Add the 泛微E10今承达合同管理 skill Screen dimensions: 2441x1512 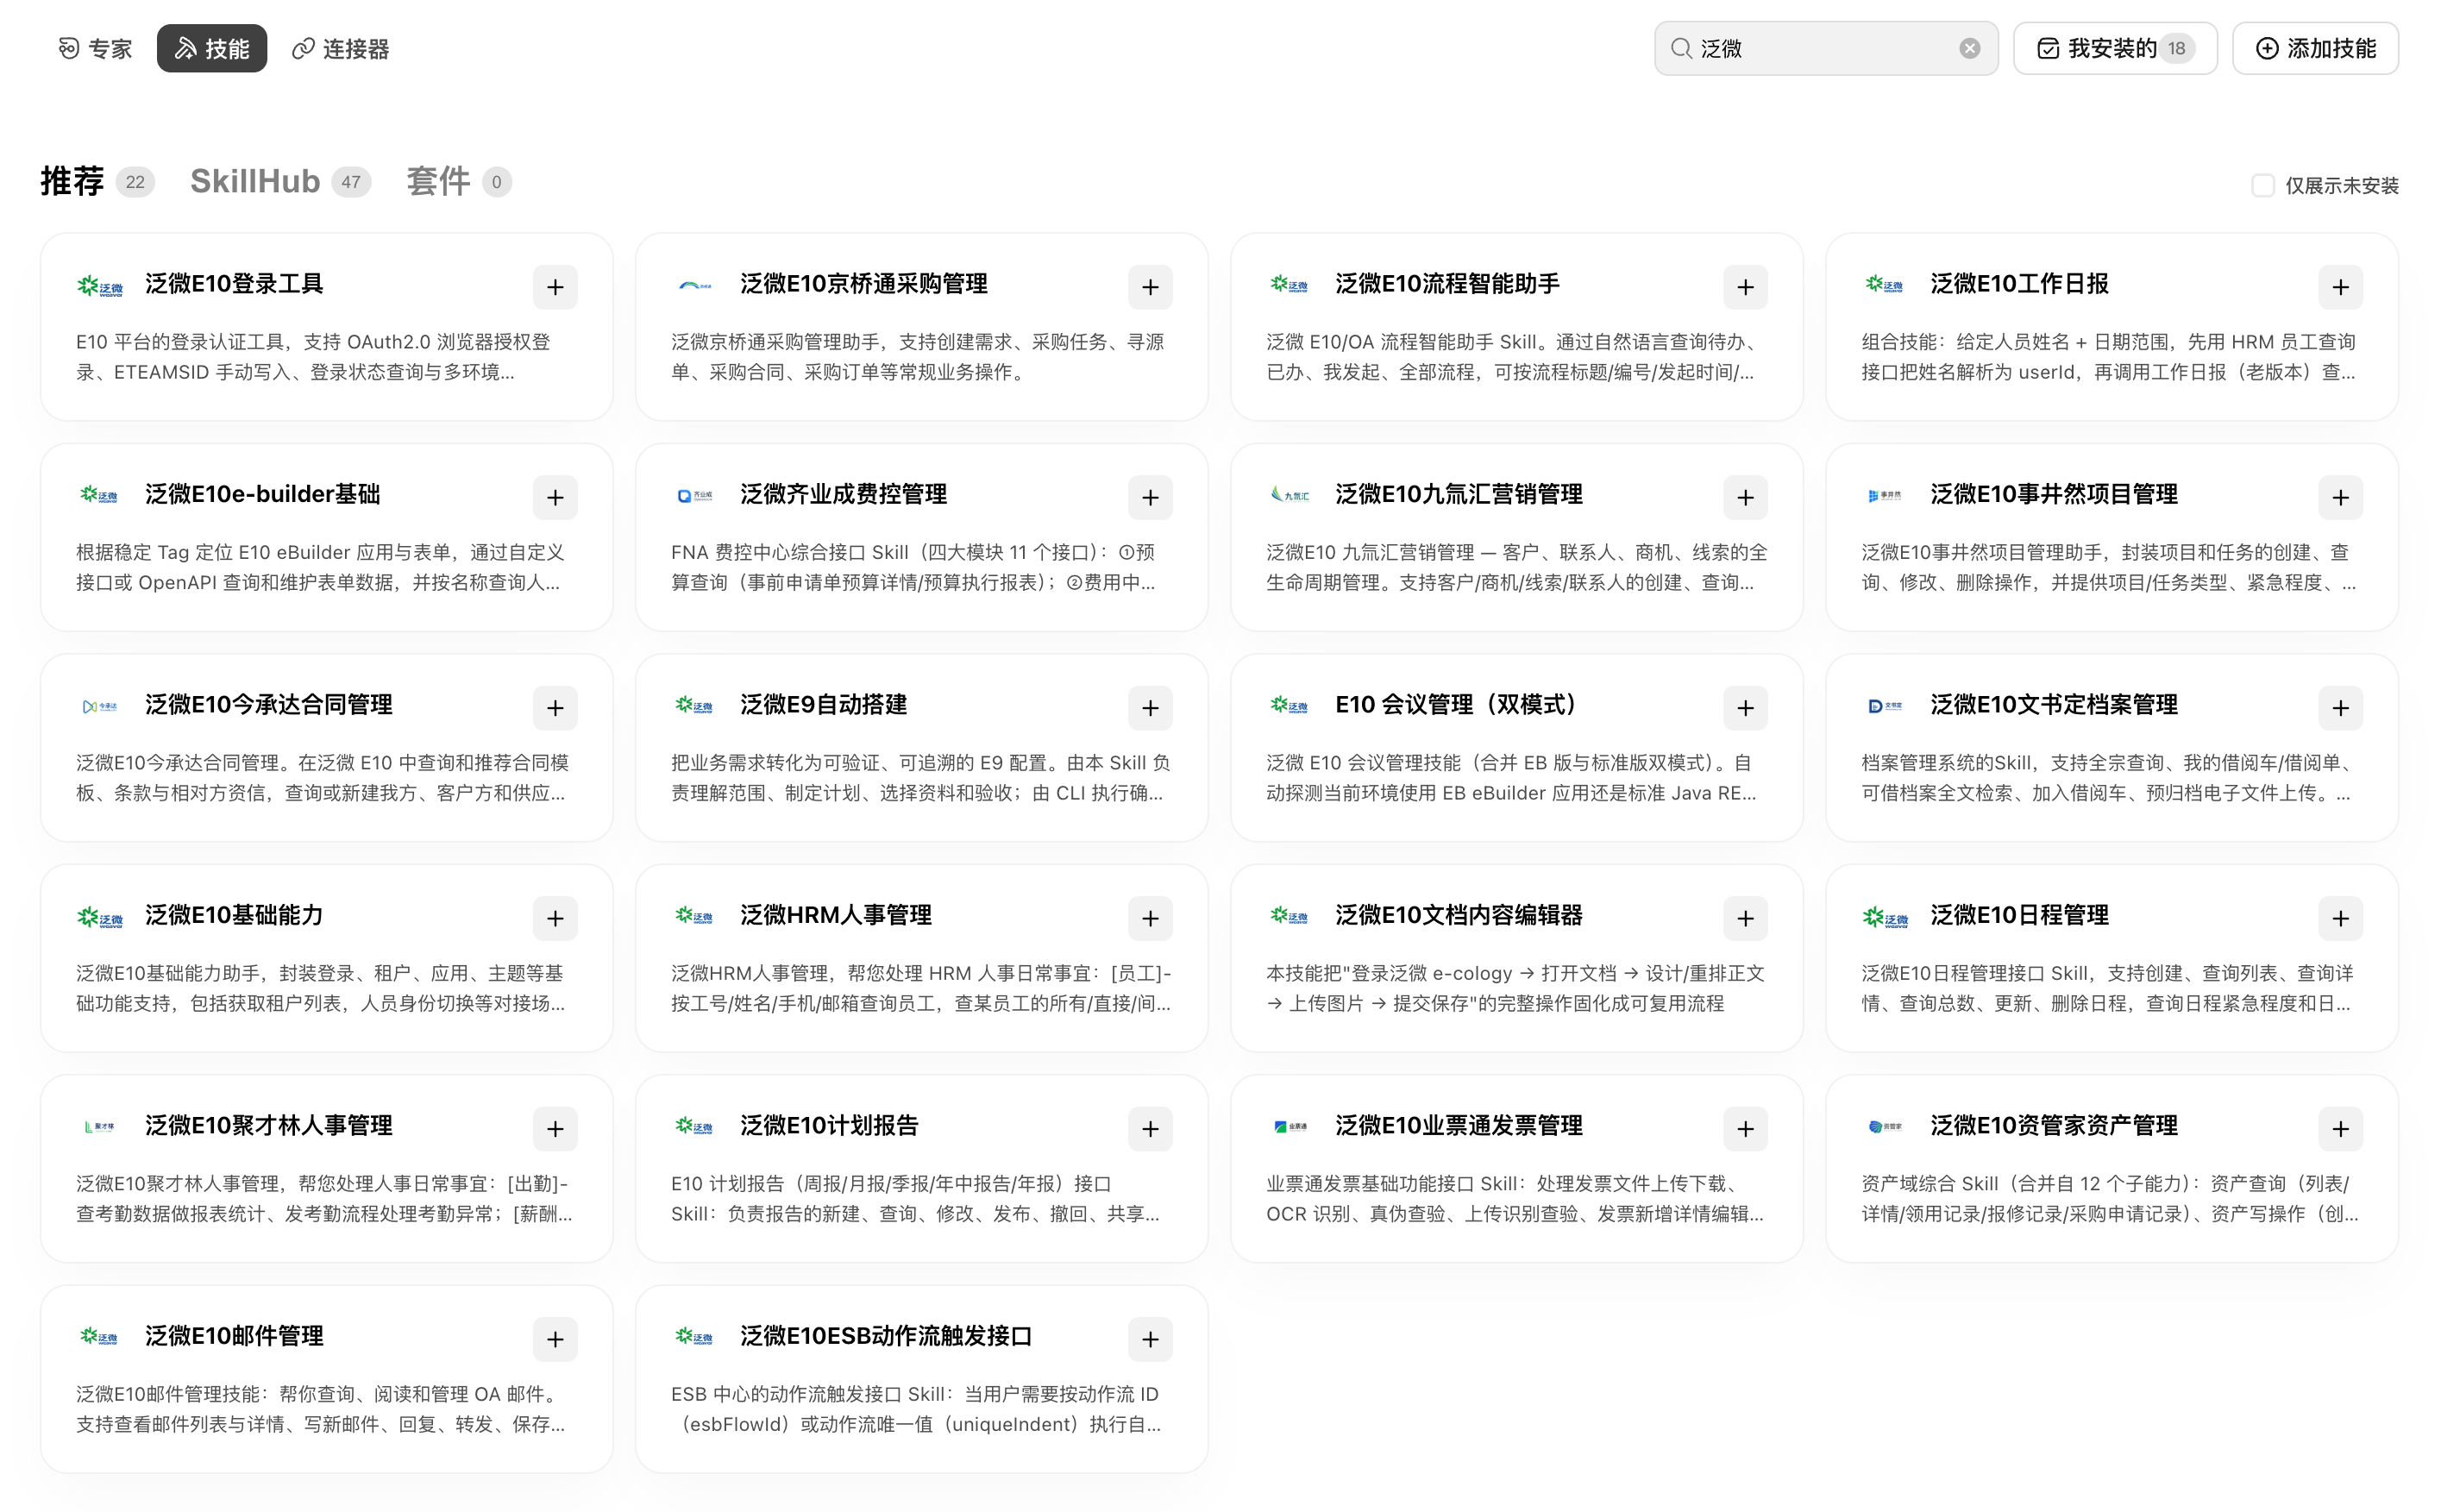pyautogui.click(x=555, y=708)
